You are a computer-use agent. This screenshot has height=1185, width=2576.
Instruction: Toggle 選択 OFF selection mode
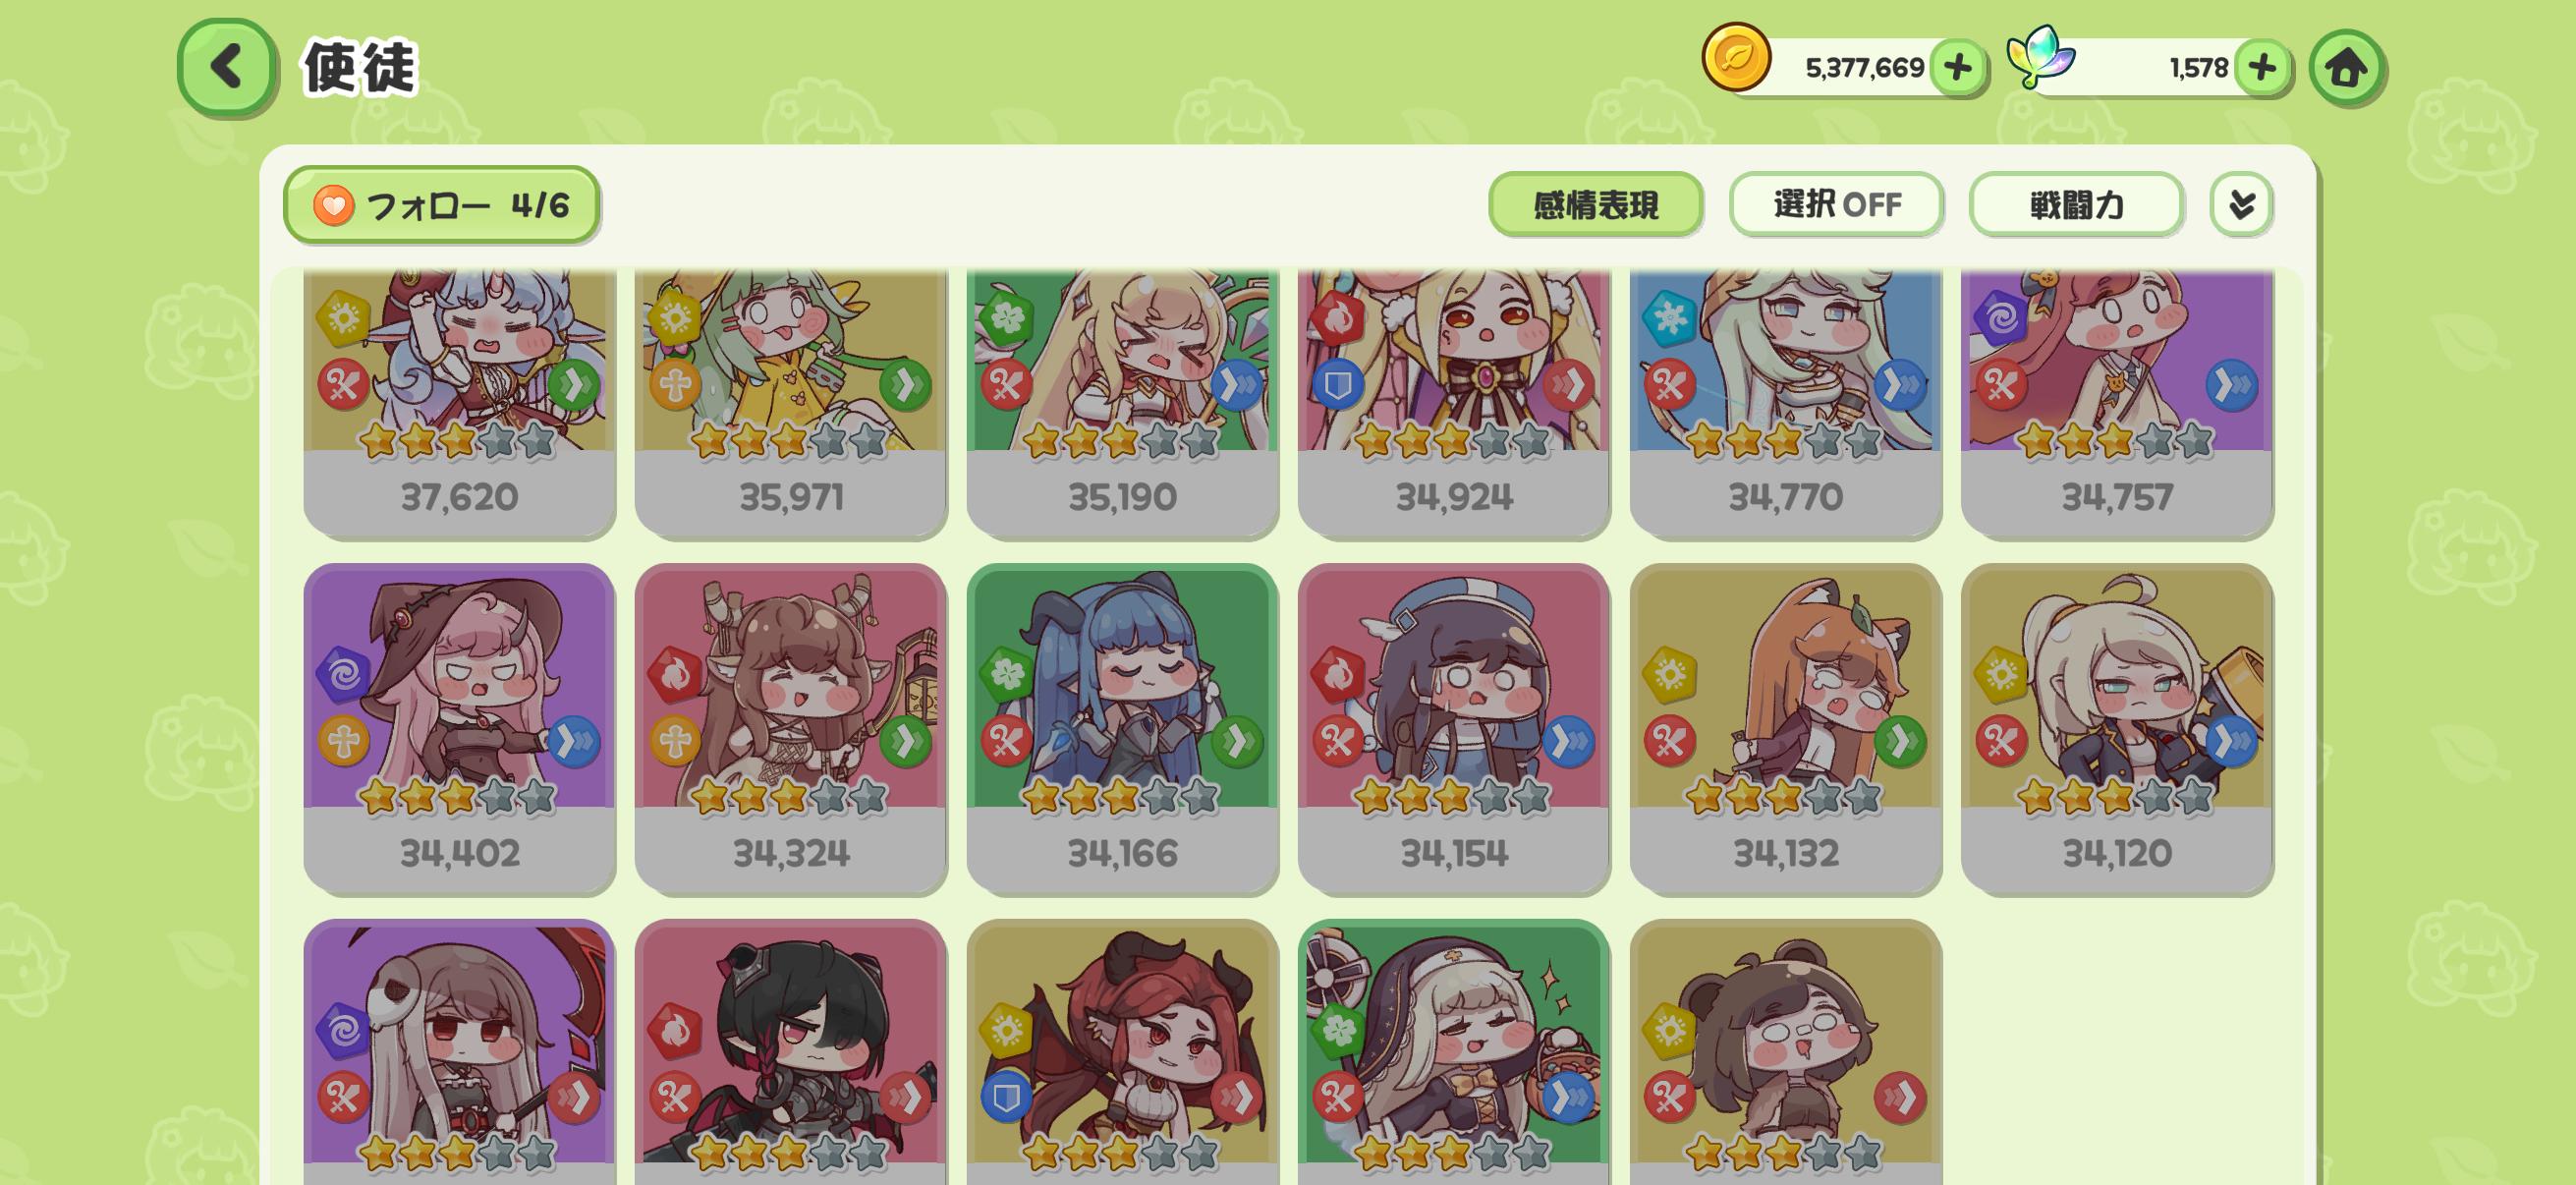pos(1836,205)
